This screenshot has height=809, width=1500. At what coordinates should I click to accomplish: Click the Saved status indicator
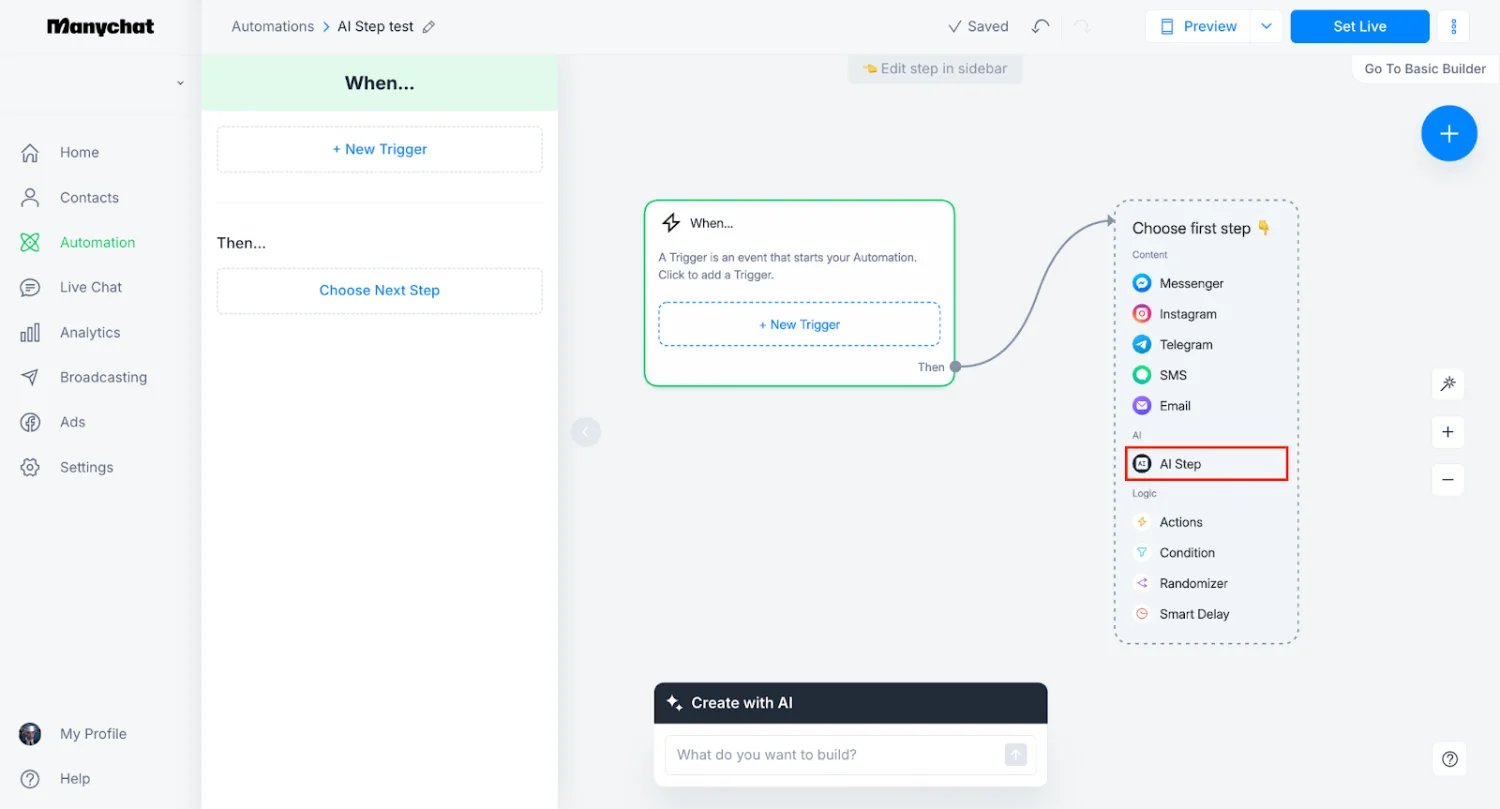click(978, 27)
